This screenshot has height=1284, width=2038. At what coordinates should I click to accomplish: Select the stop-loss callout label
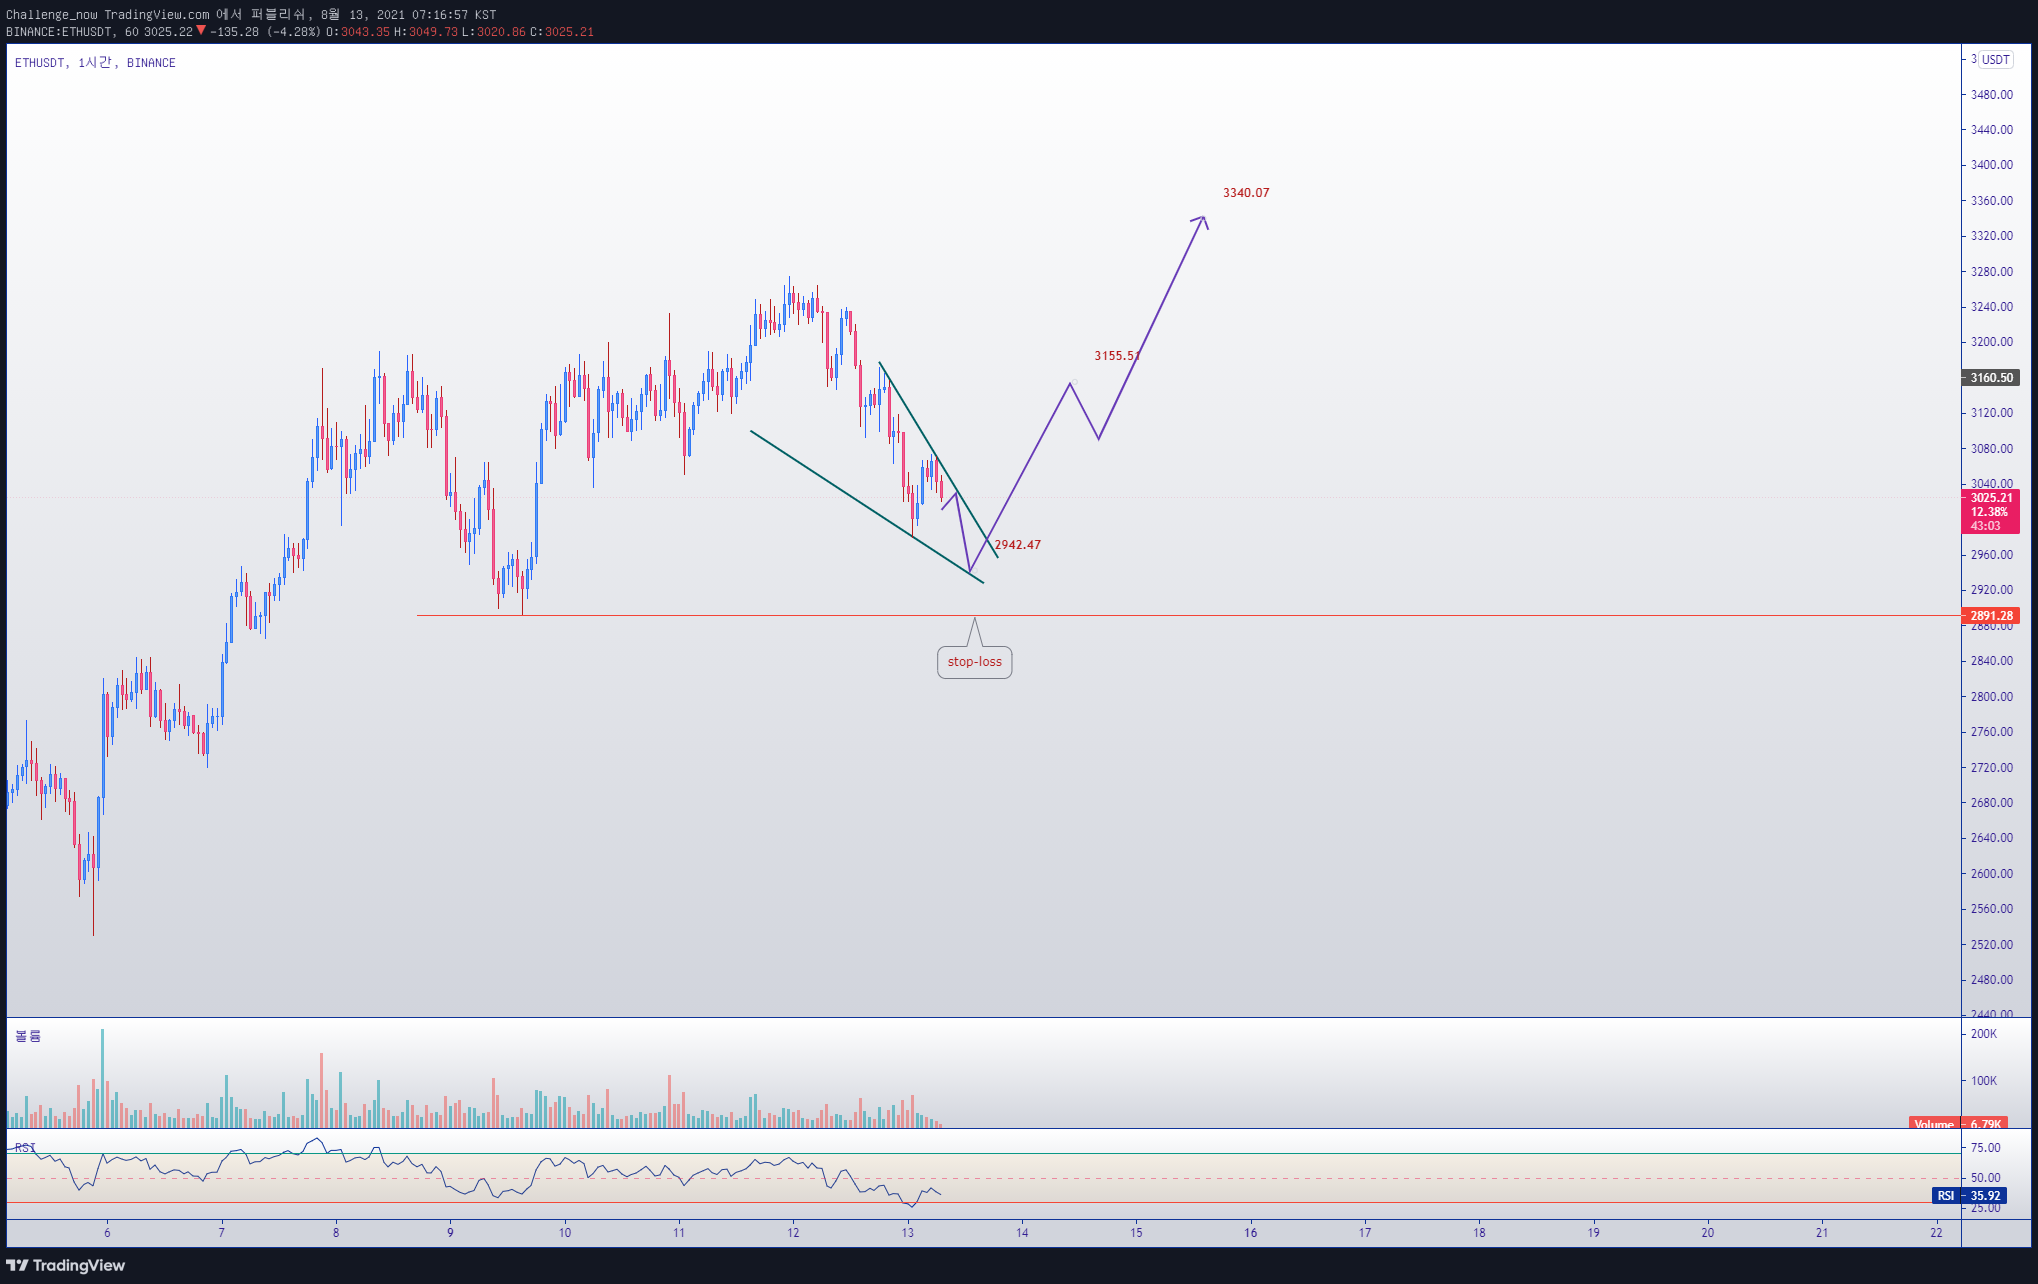pos(974,662)
